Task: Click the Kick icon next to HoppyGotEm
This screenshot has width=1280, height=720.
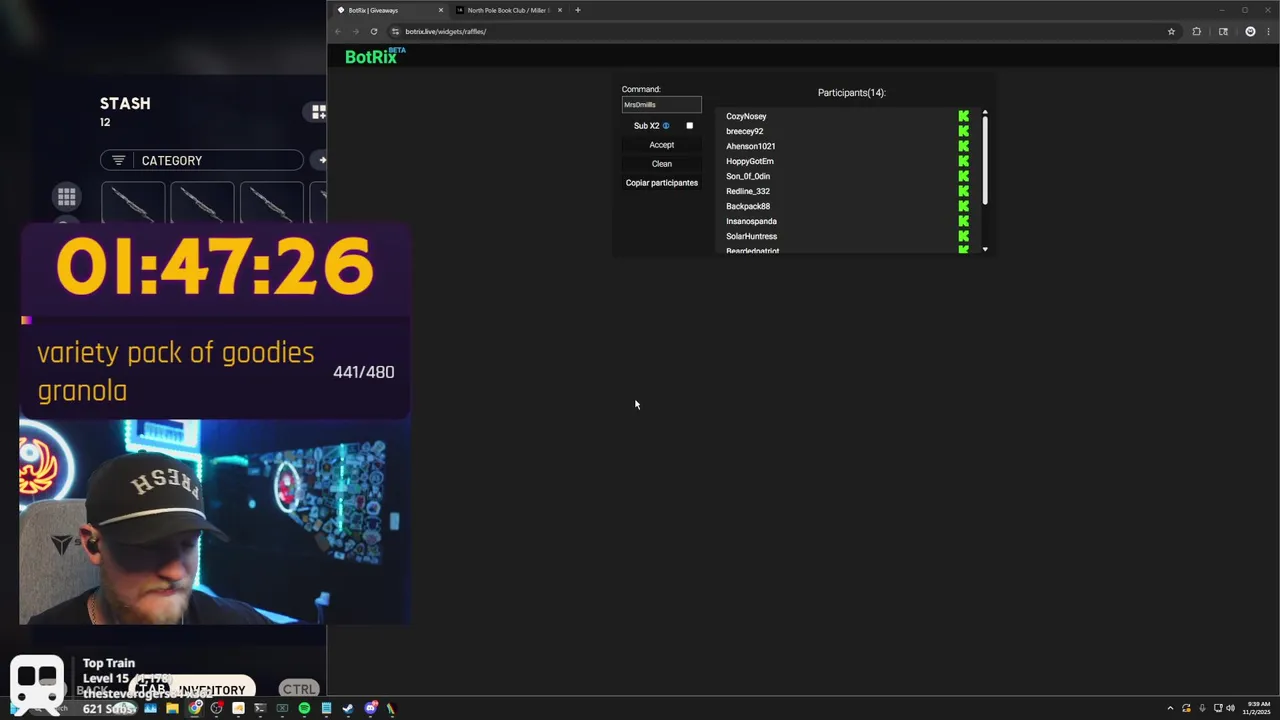Action: point(963,161)
